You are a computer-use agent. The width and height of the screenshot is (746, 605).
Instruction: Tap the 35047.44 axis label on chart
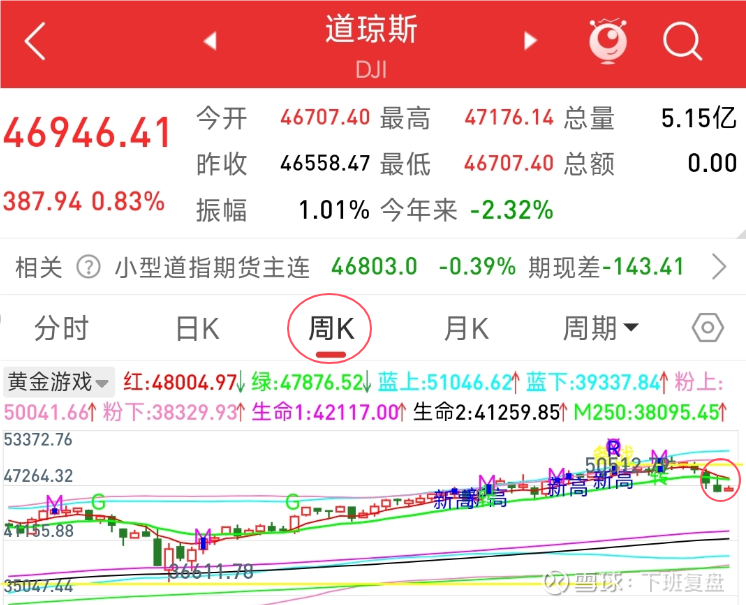38,585
